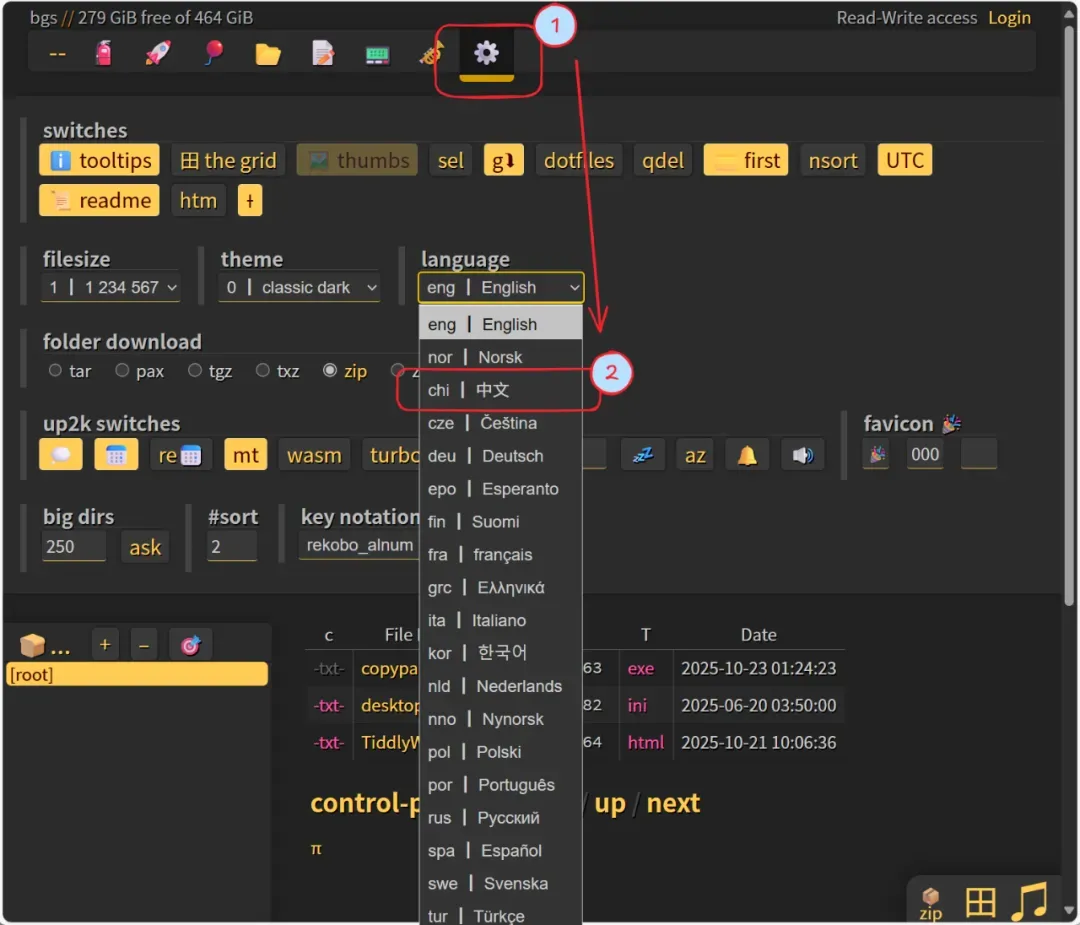Click the minus button in tree toolbar
The image size is (1080, 925).
(144, 645)
